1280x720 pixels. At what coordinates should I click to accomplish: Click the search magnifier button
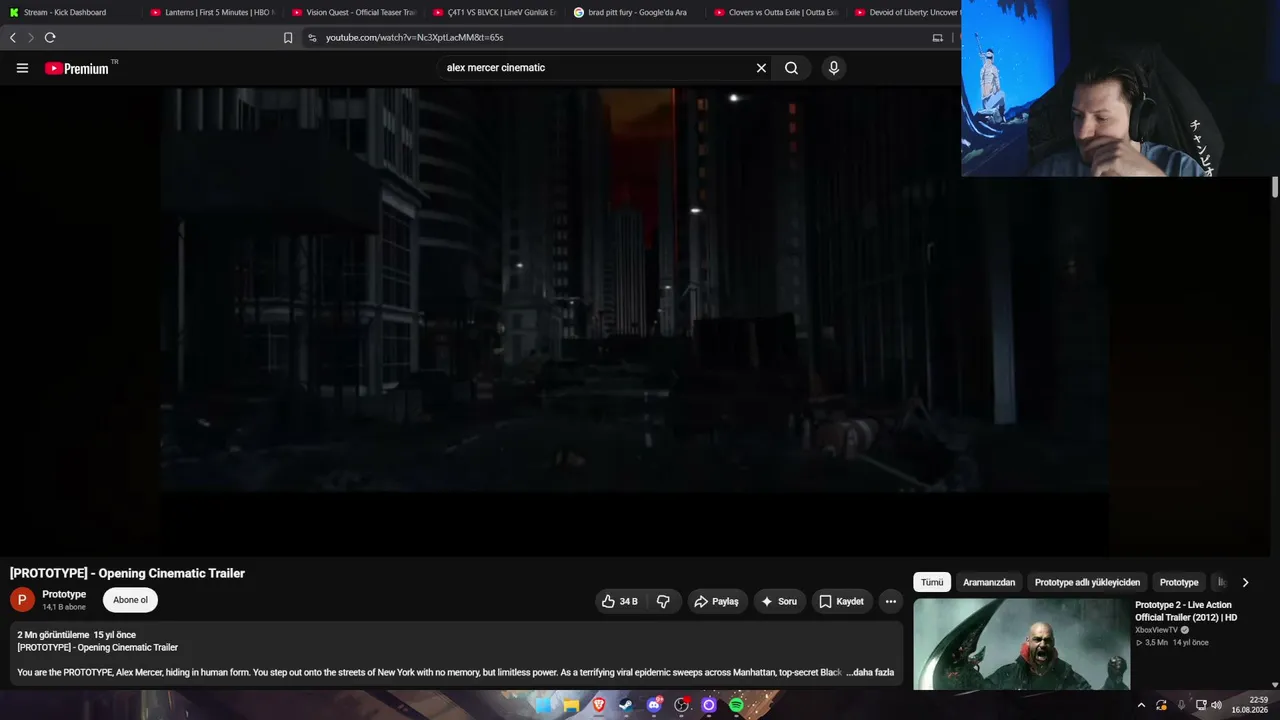click(x=791, y=68)
